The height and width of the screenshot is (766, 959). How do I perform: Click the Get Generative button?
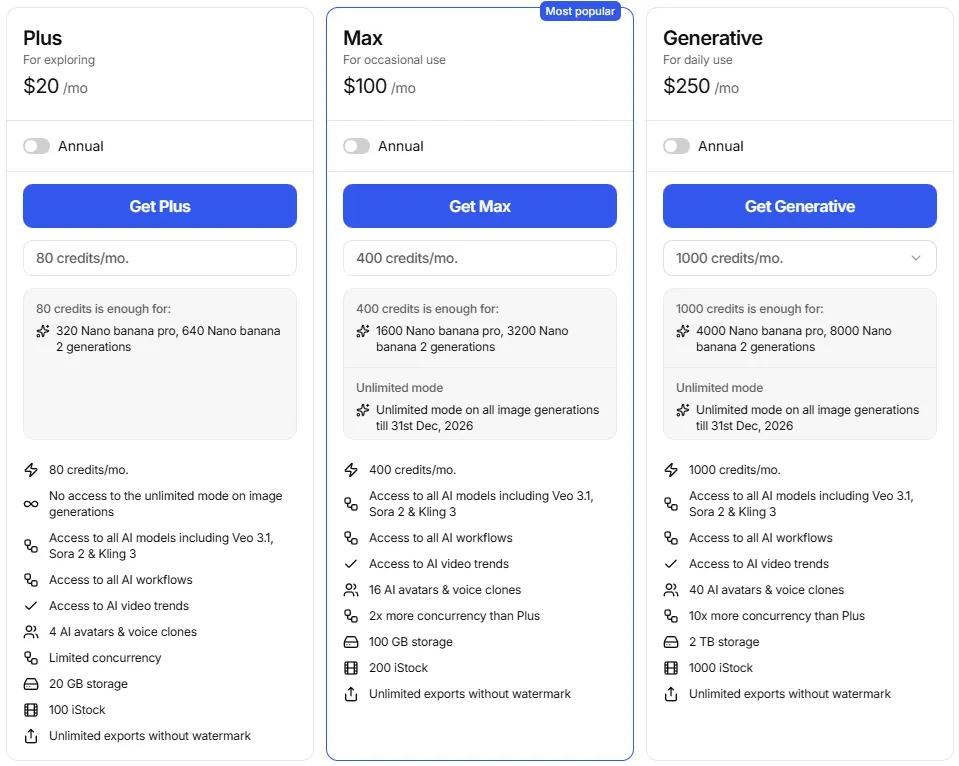(x=799, y=206)
